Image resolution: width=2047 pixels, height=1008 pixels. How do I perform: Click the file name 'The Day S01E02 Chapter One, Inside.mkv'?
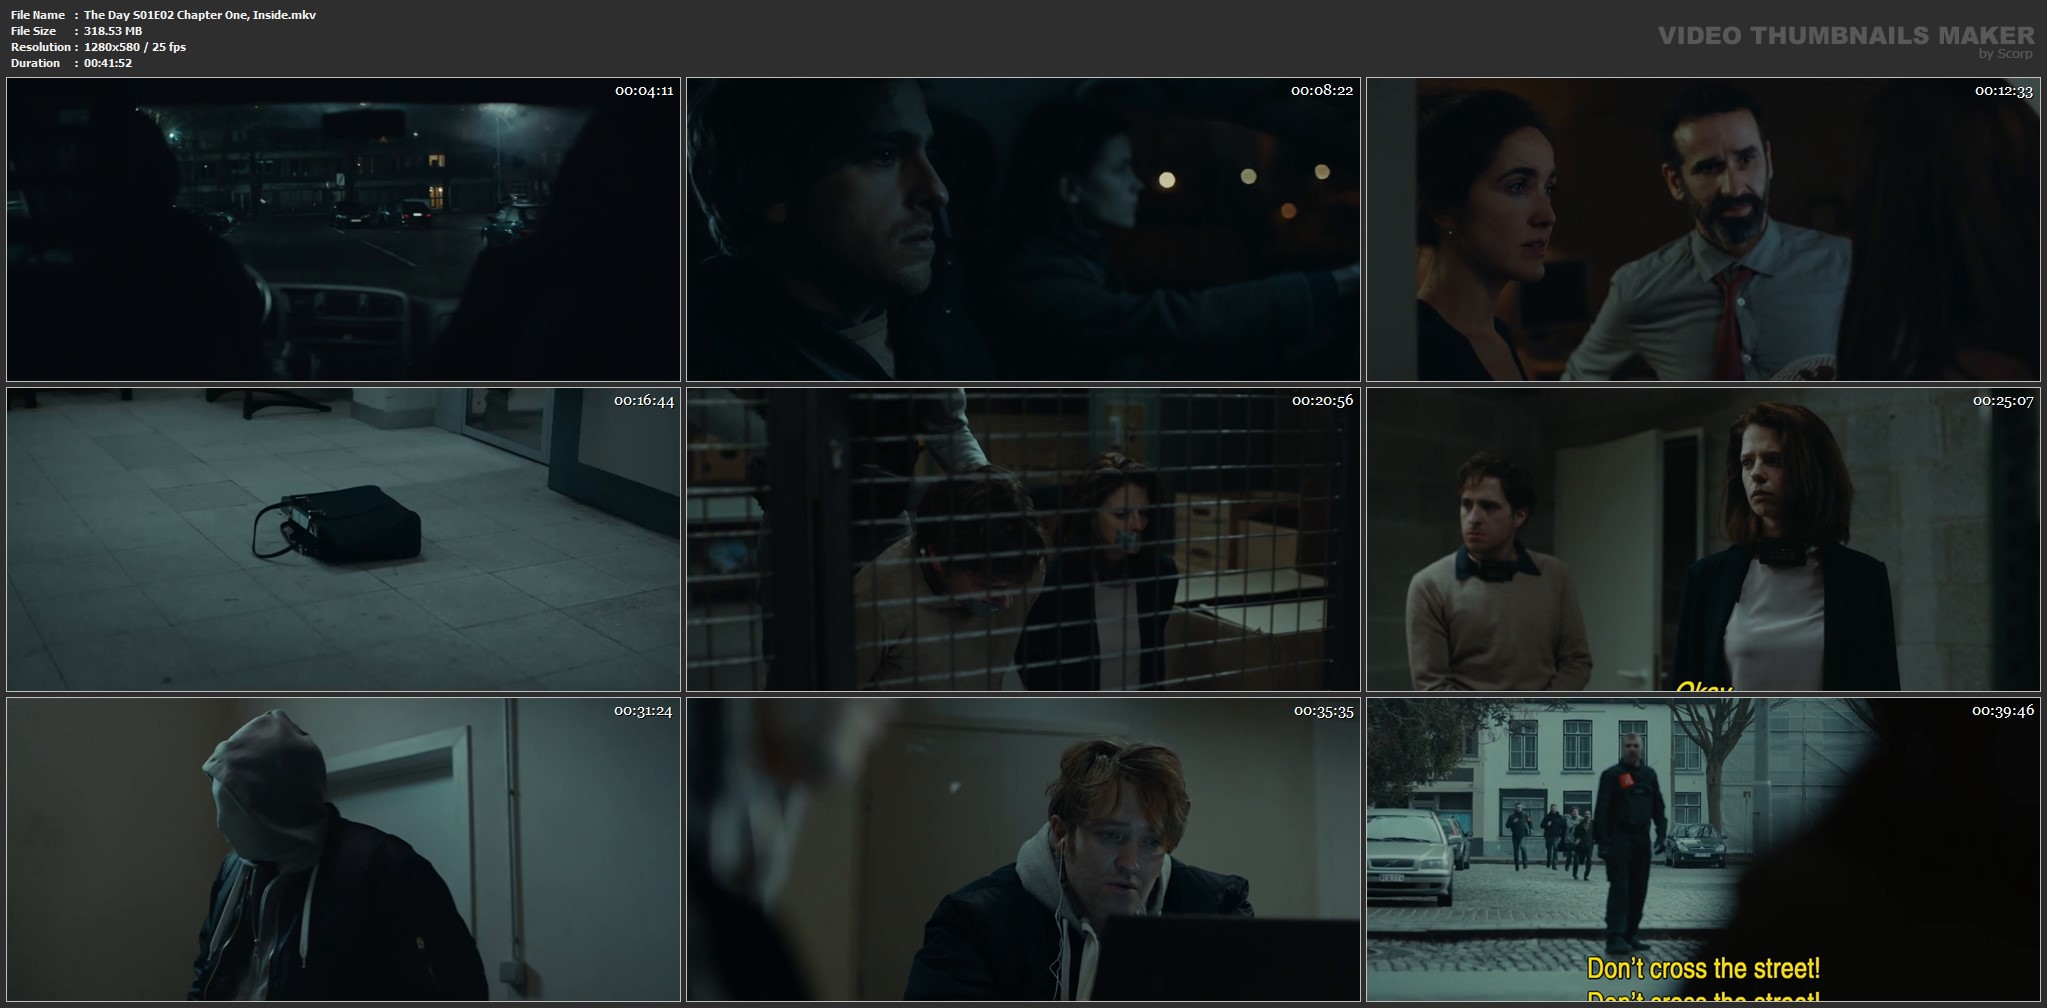point(200,15)
